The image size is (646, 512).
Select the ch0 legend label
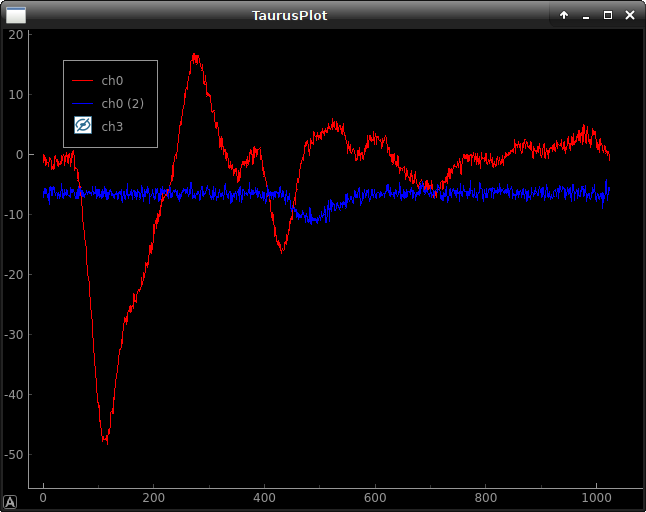(x=112, y=80)
